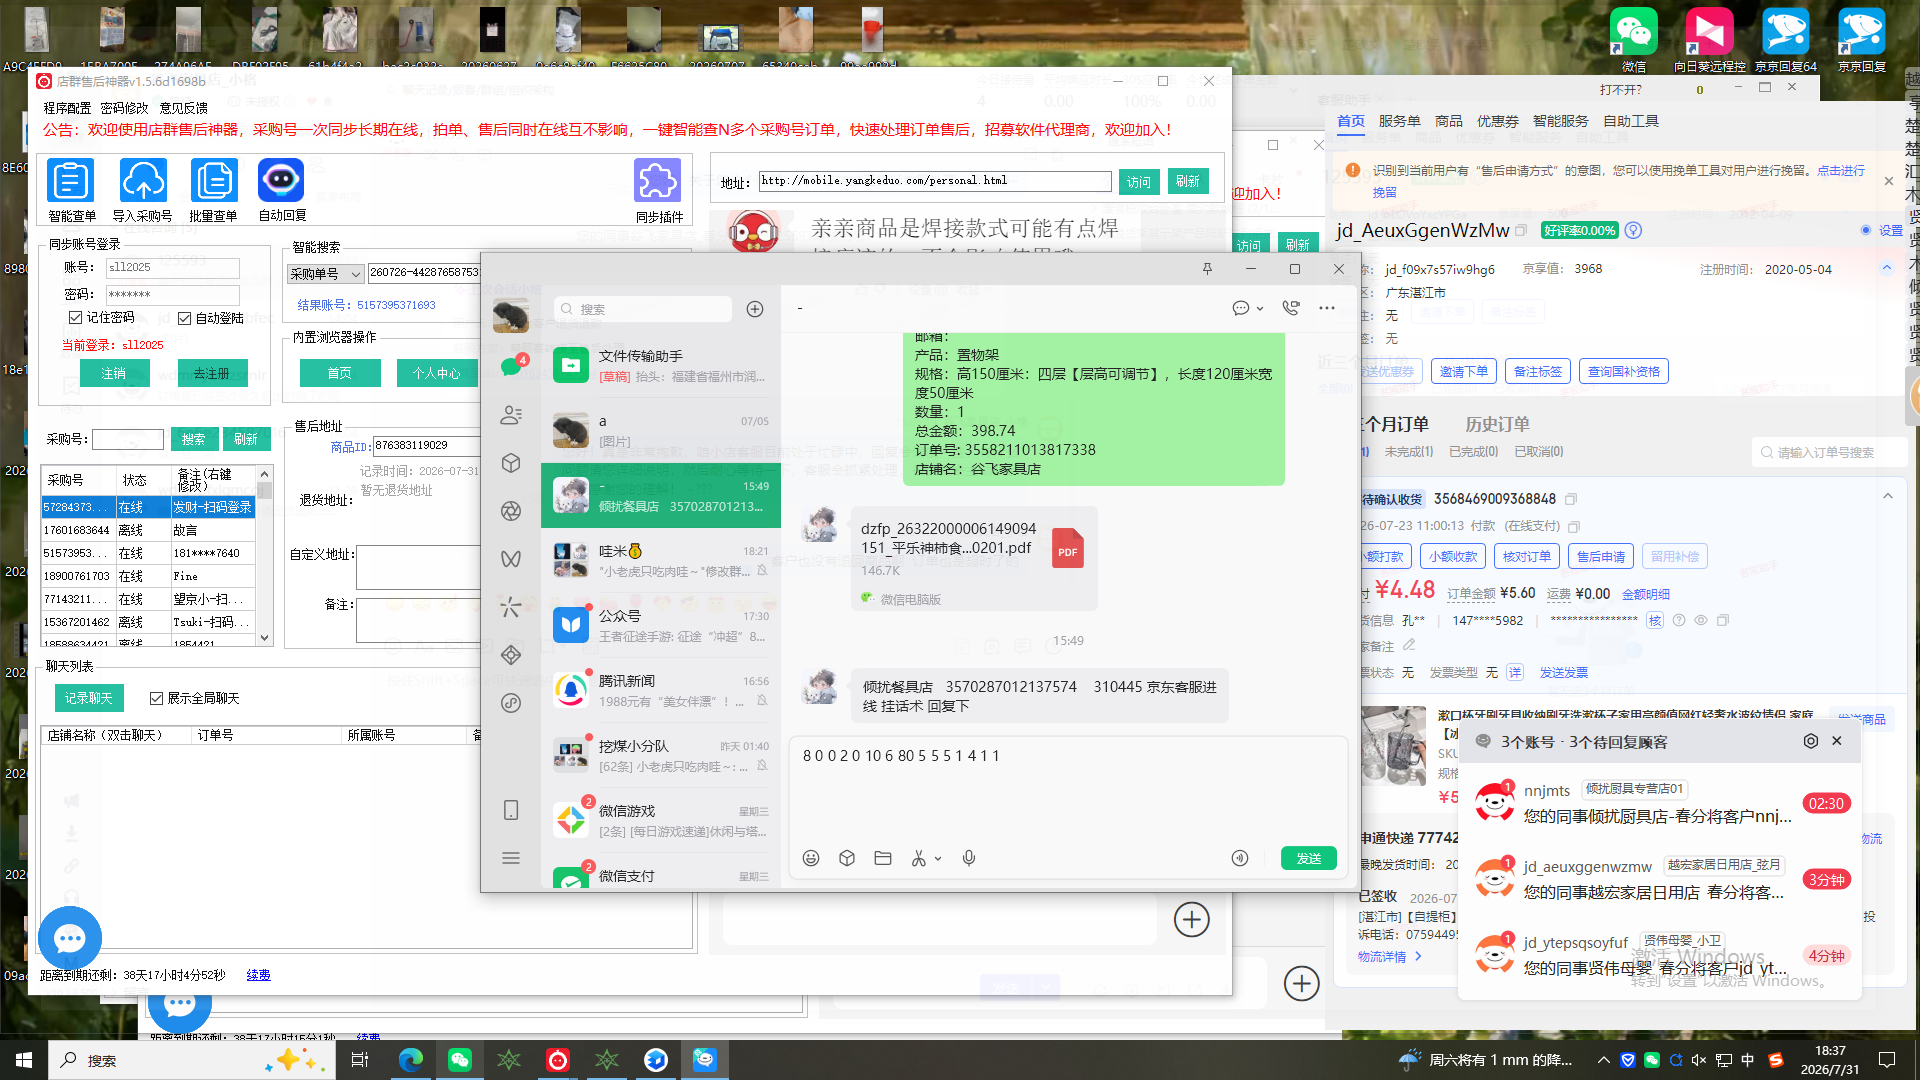Open the 意见反馈 menu

(x=184, y=108)
